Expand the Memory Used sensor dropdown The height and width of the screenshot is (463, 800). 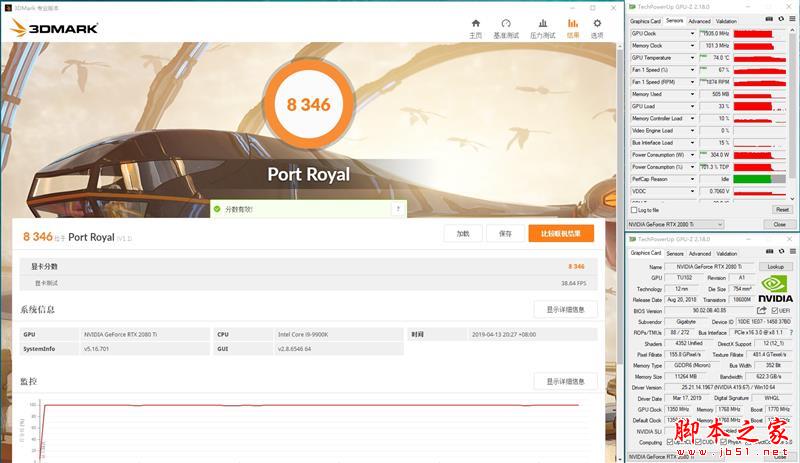tap(692, 94)
